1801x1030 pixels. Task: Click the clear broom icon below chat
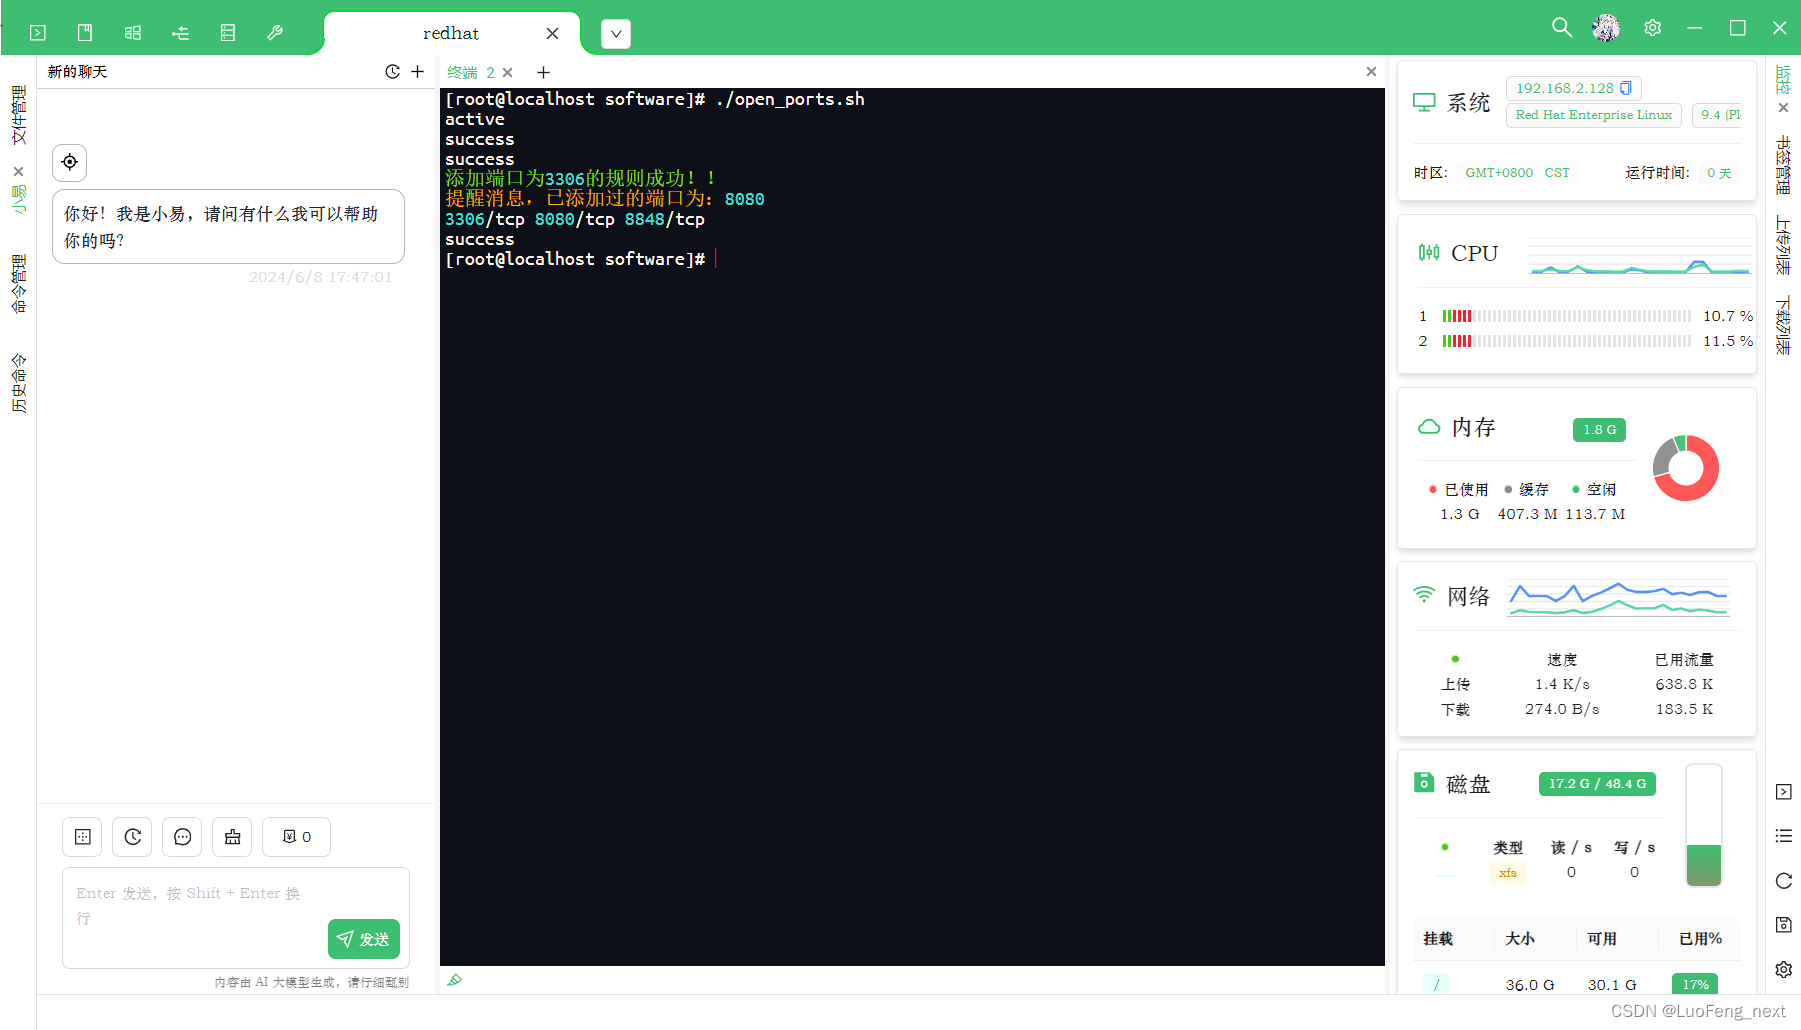[x=232, y=837]
